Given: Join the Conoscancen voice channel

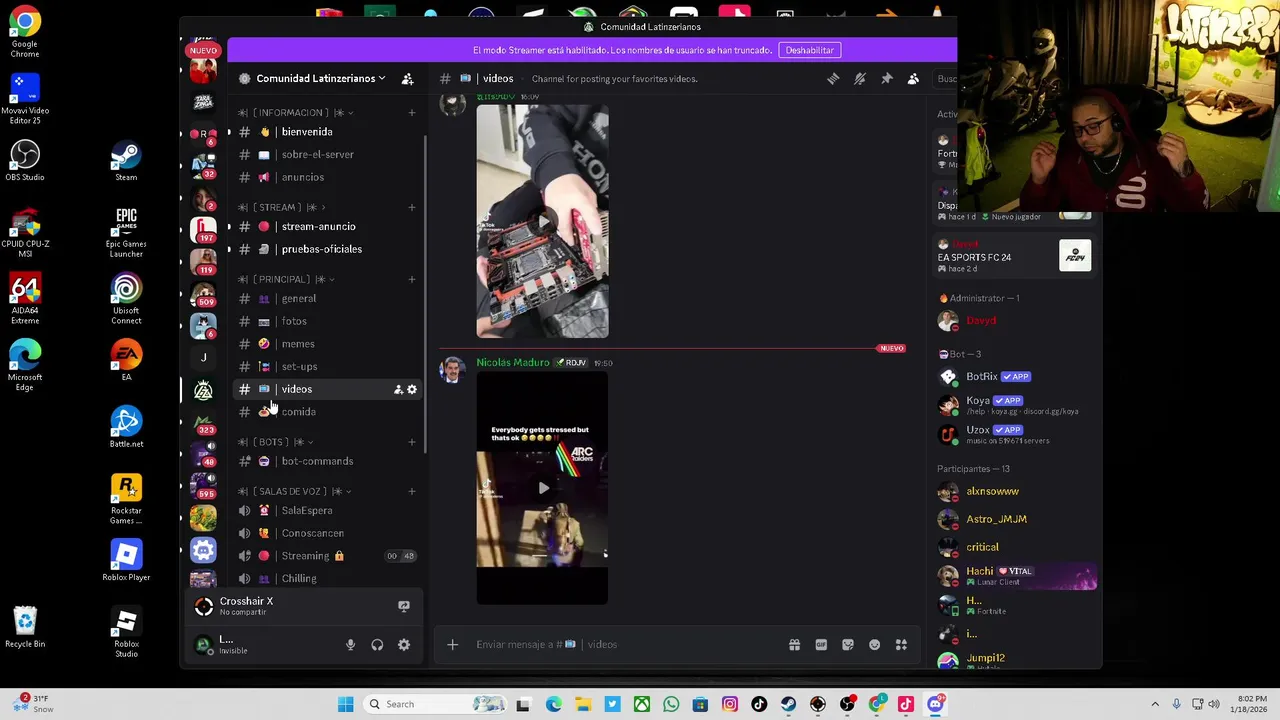Looking at the screenshot, I should pyautogui.click(x=327, y=533).
